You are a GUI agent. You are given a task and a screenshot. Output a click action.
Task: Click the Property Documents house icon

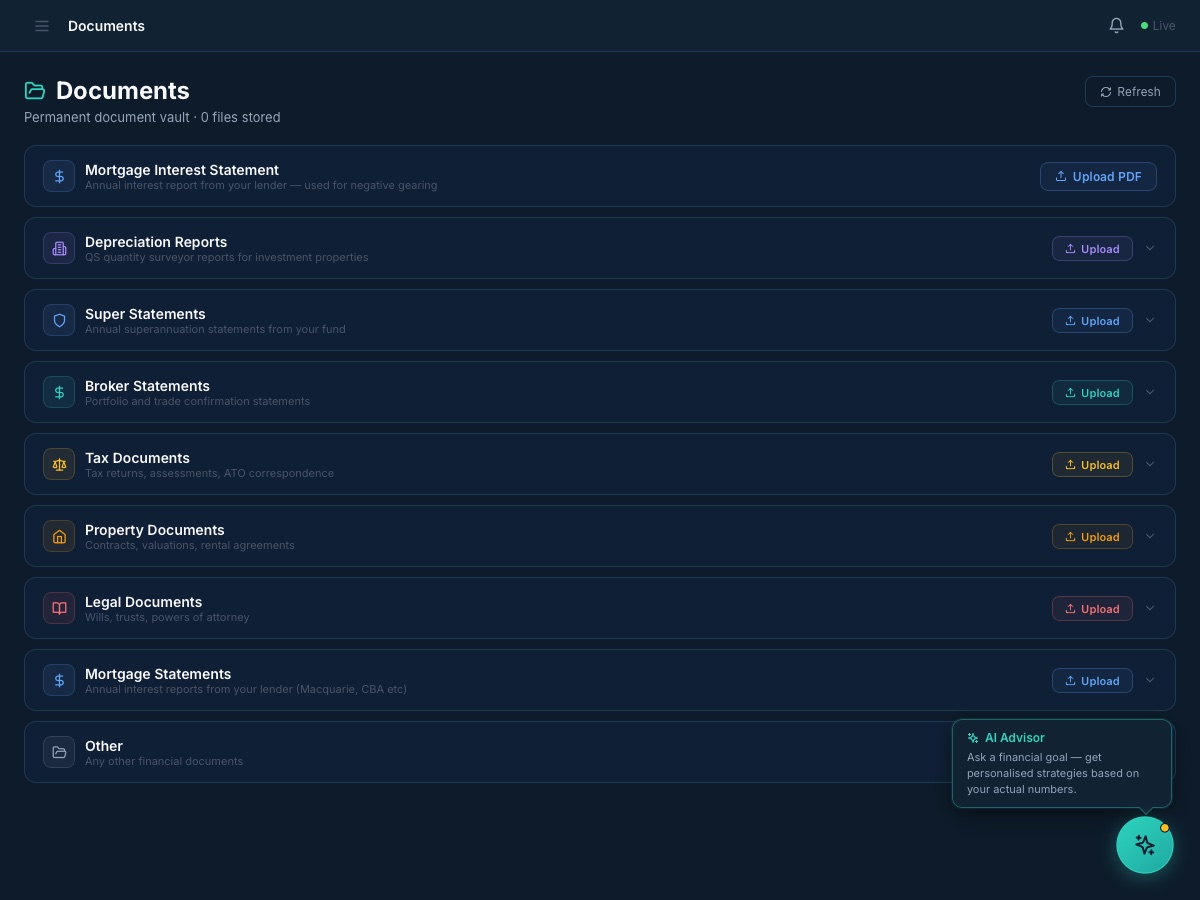click(x=59, y=536)
